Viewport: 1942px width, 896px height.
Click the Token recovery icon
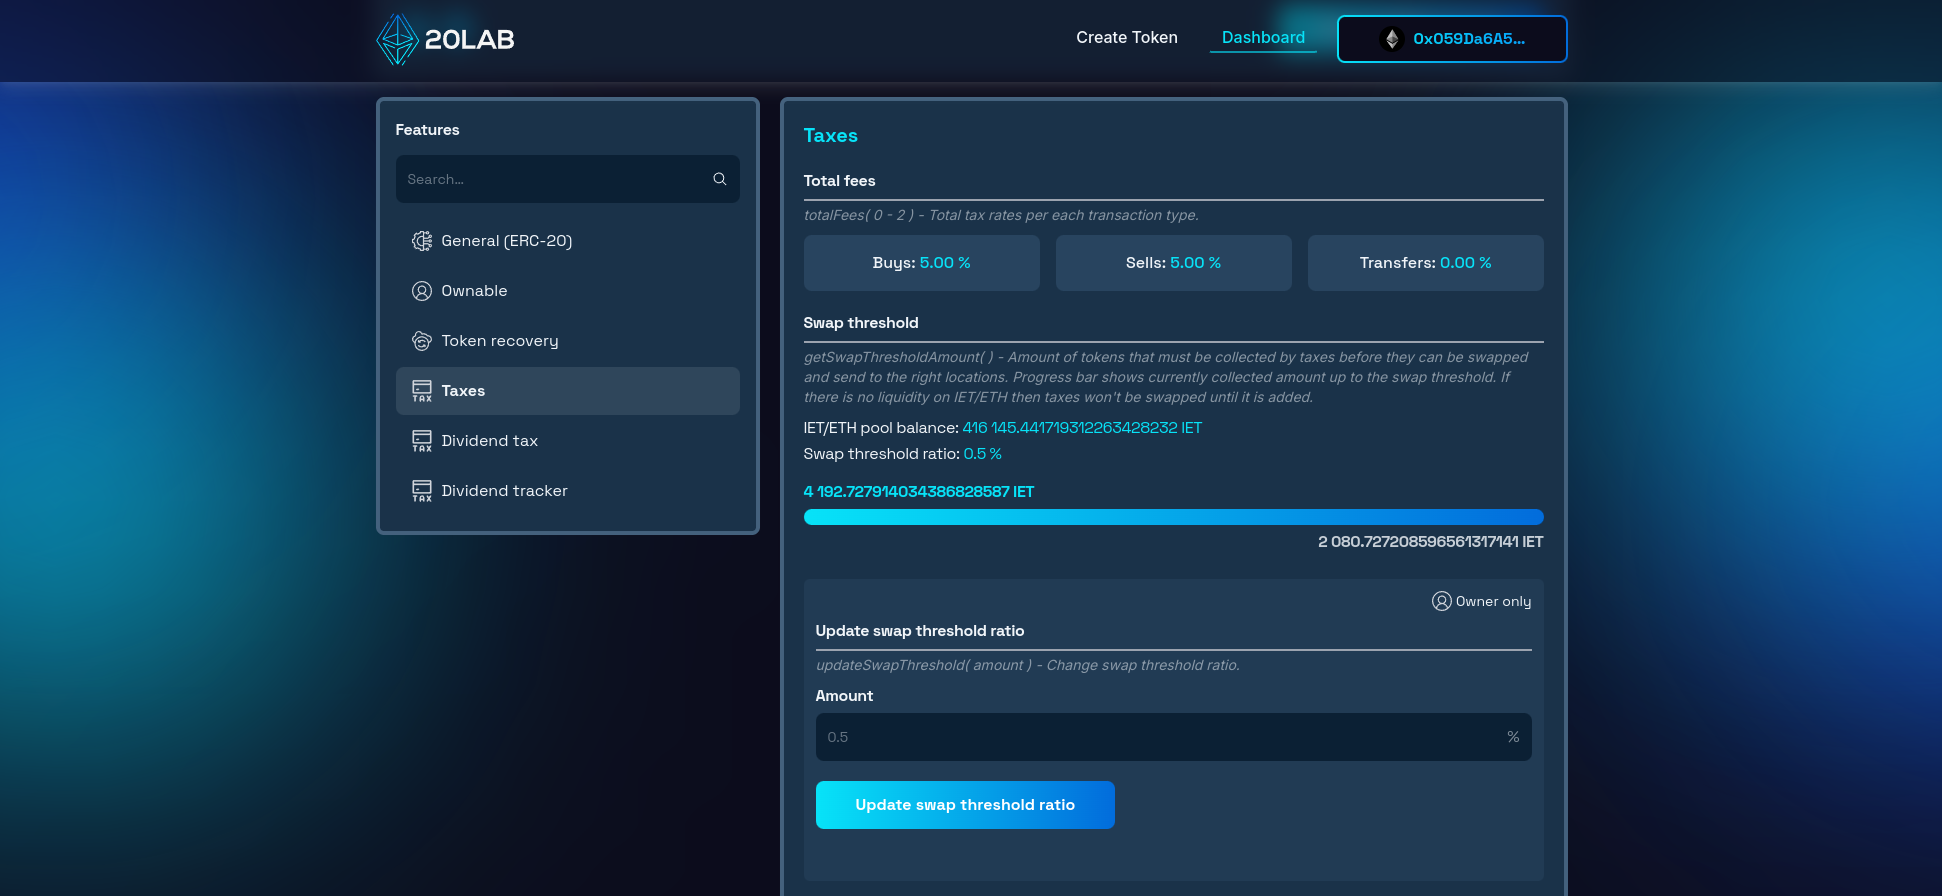(x=422, y=341)
